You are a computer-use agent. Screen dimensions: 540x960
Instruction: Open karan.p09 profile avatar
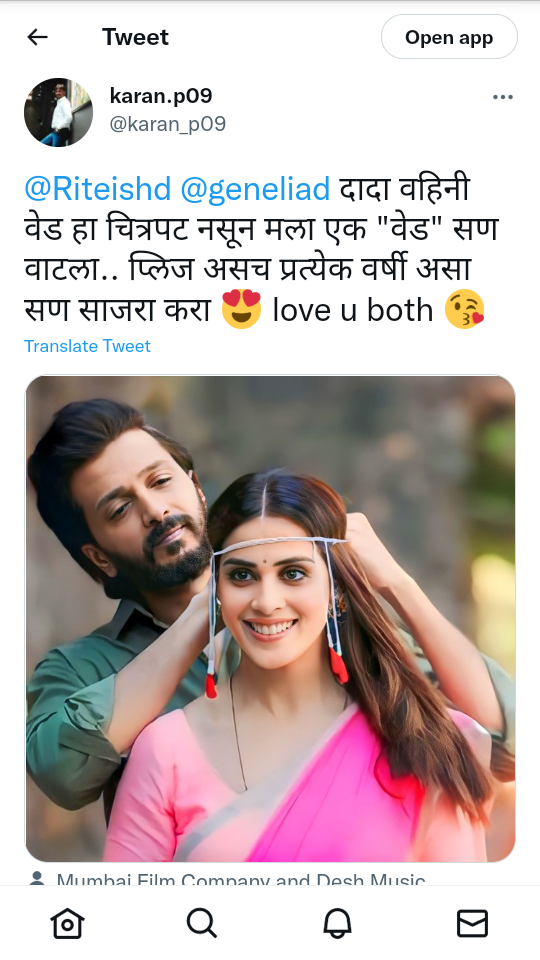pos(58,112)
